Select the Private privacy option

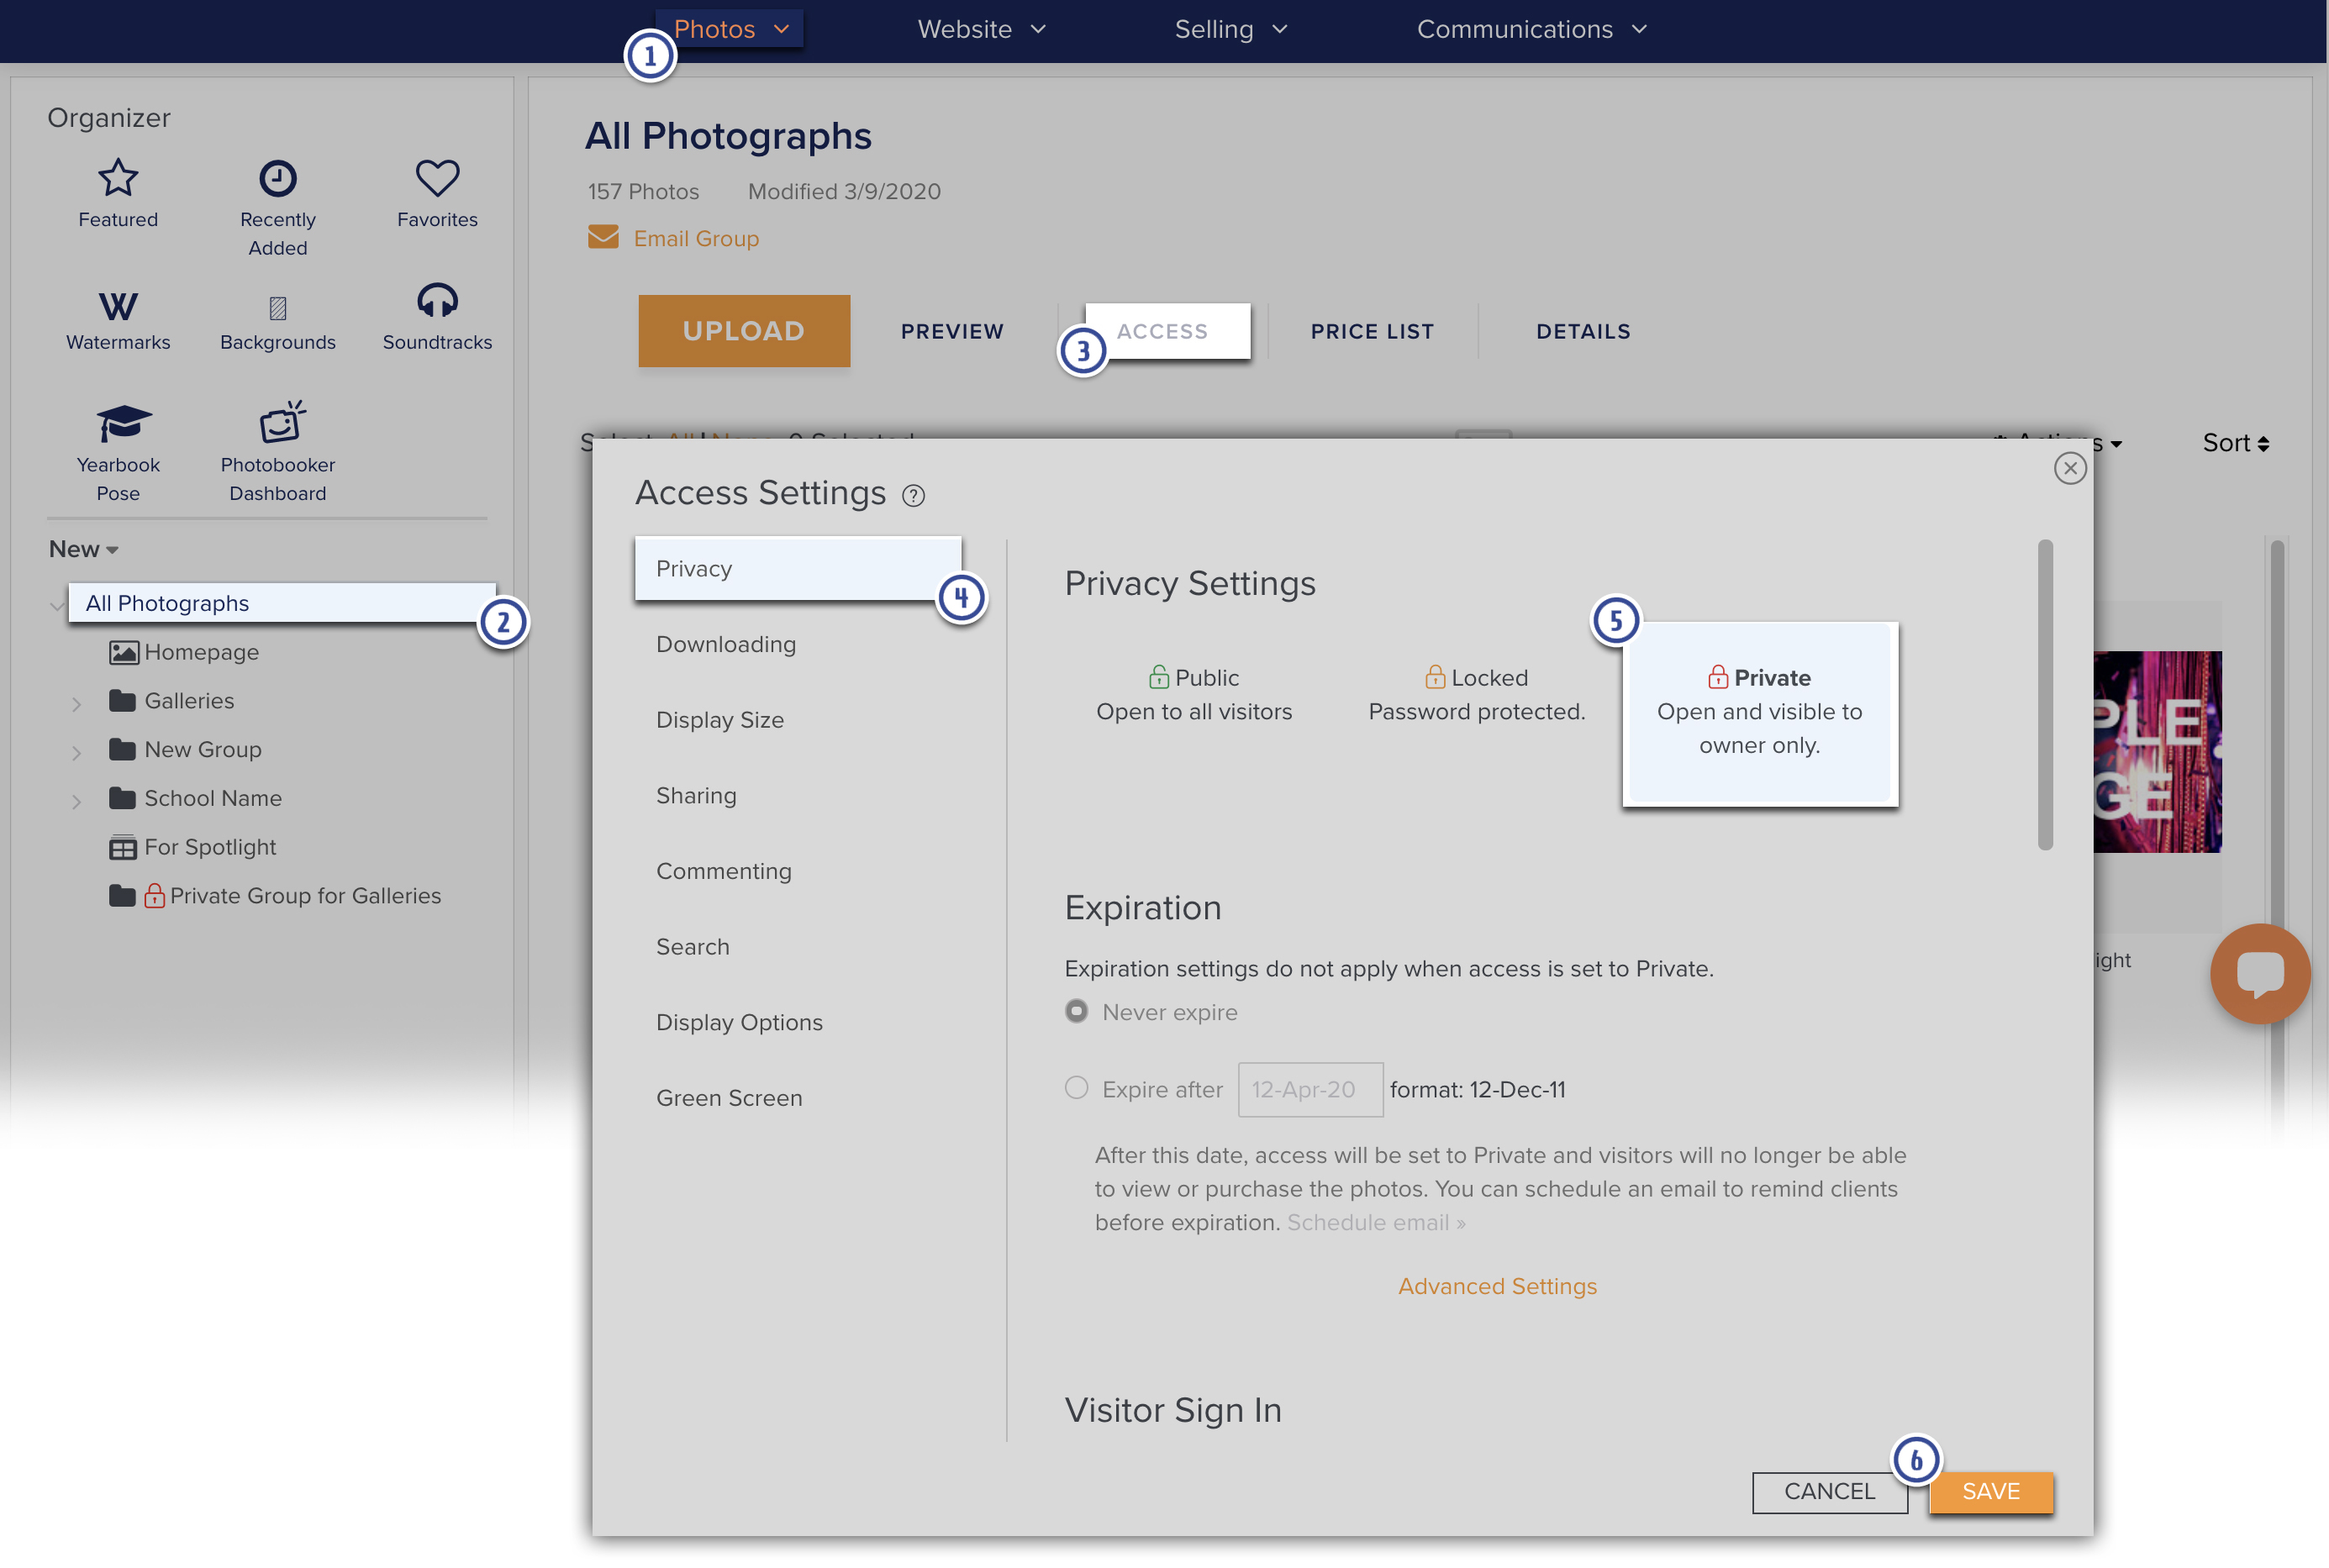click(1759, 712)
